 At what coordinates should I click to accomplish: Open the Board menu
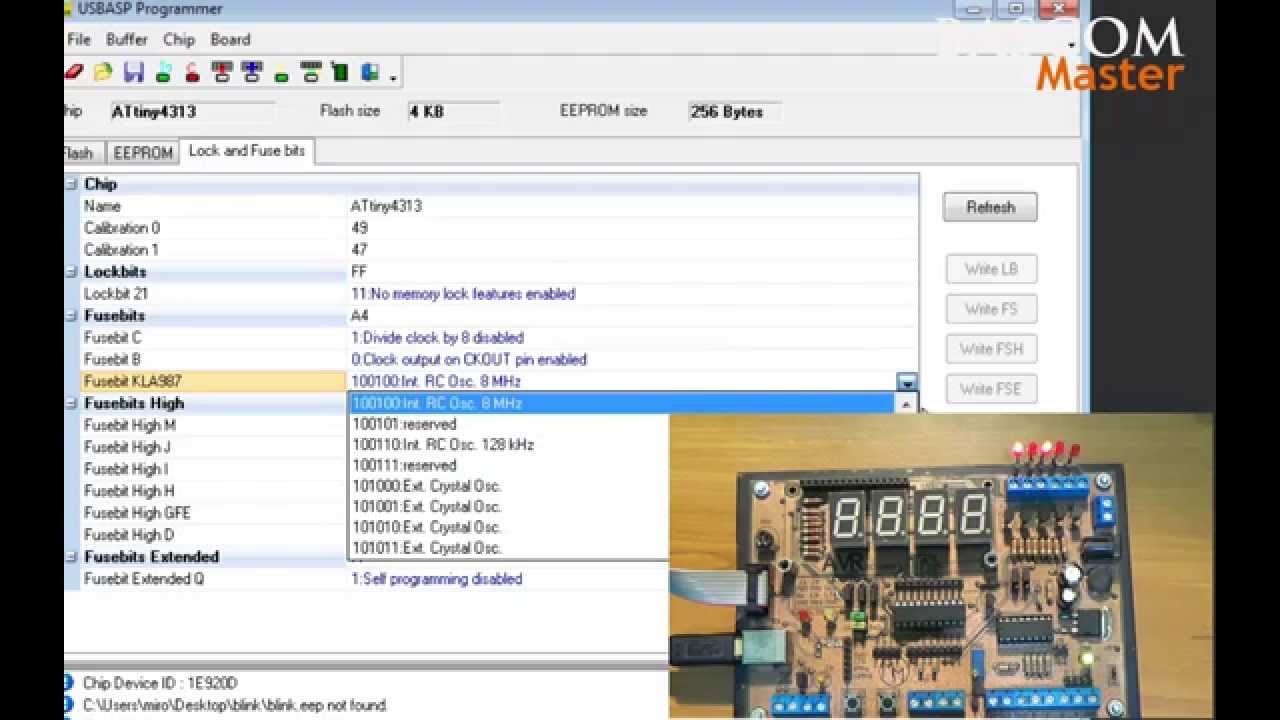pos(230,39)
